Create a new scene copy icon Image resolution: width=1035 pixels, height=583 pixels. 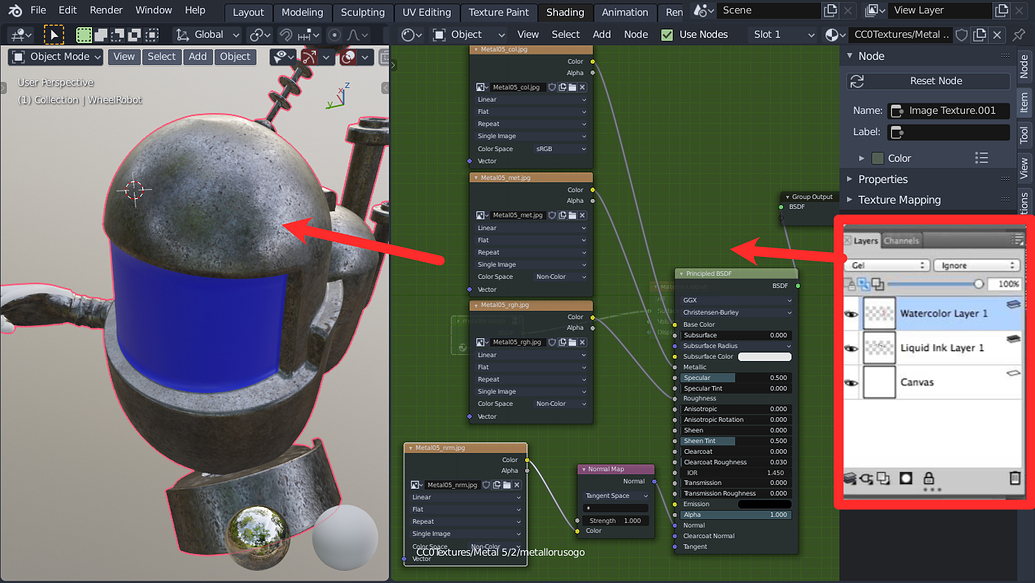point(830,11)
